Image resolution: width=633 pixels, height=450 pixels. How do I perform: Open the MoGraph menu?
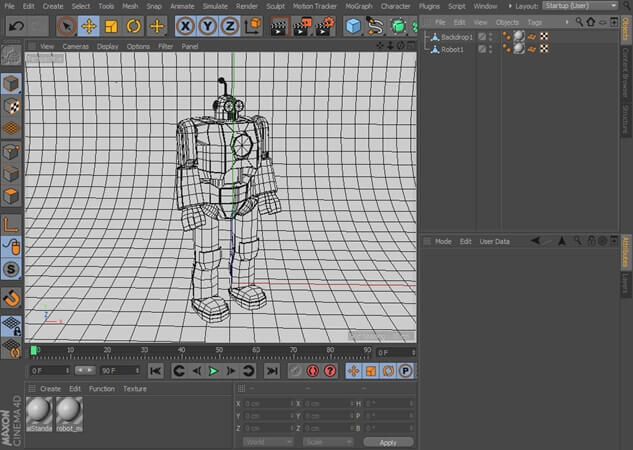tap(359, 6)
